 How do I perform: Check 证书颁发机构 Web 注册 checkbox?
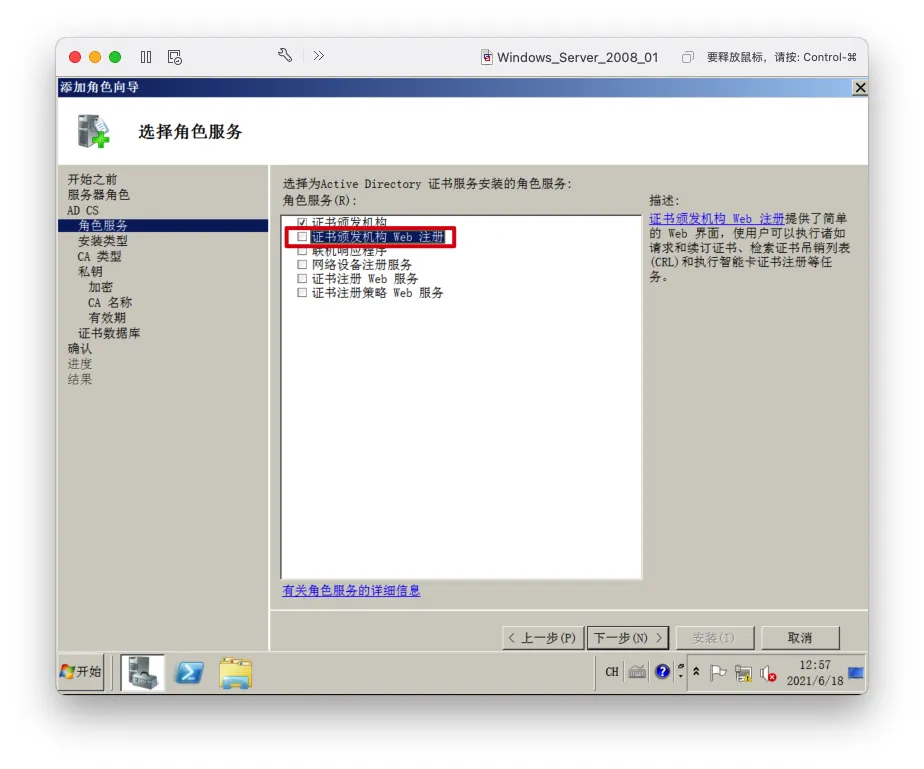(x=302, y=237)
